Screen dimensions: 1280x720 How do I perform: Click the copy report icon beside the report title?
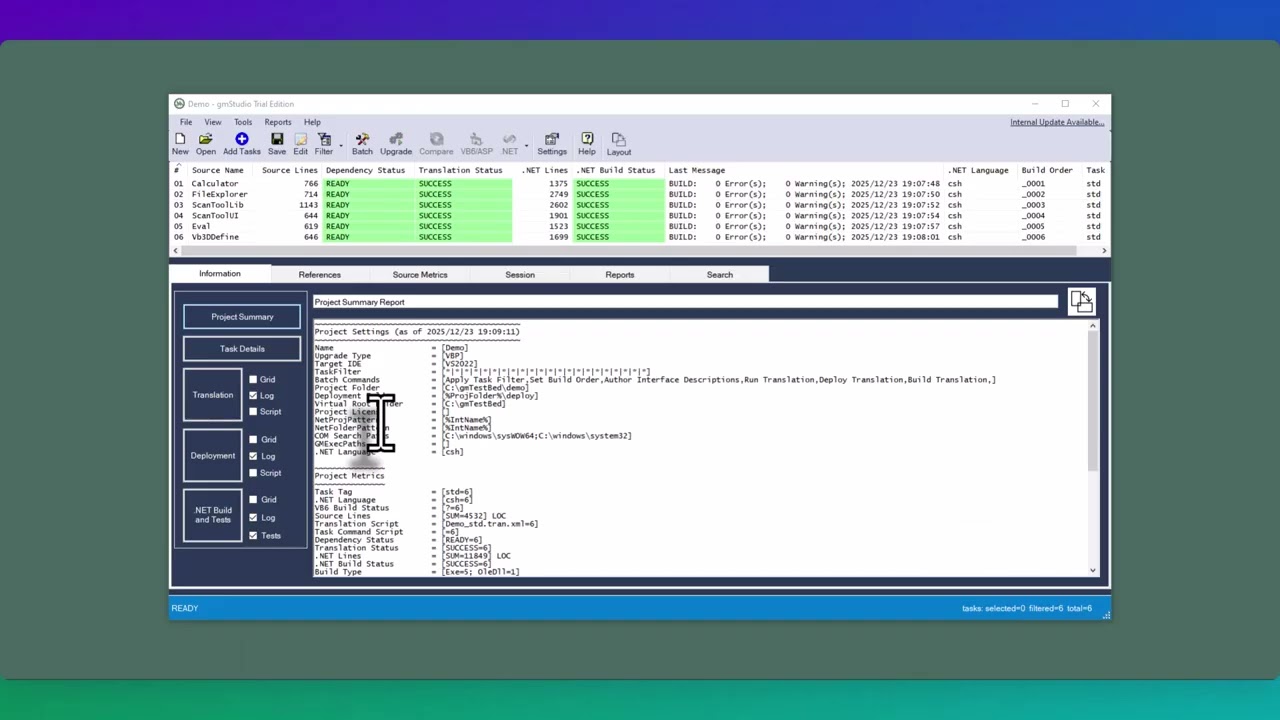coord(1081,301)
